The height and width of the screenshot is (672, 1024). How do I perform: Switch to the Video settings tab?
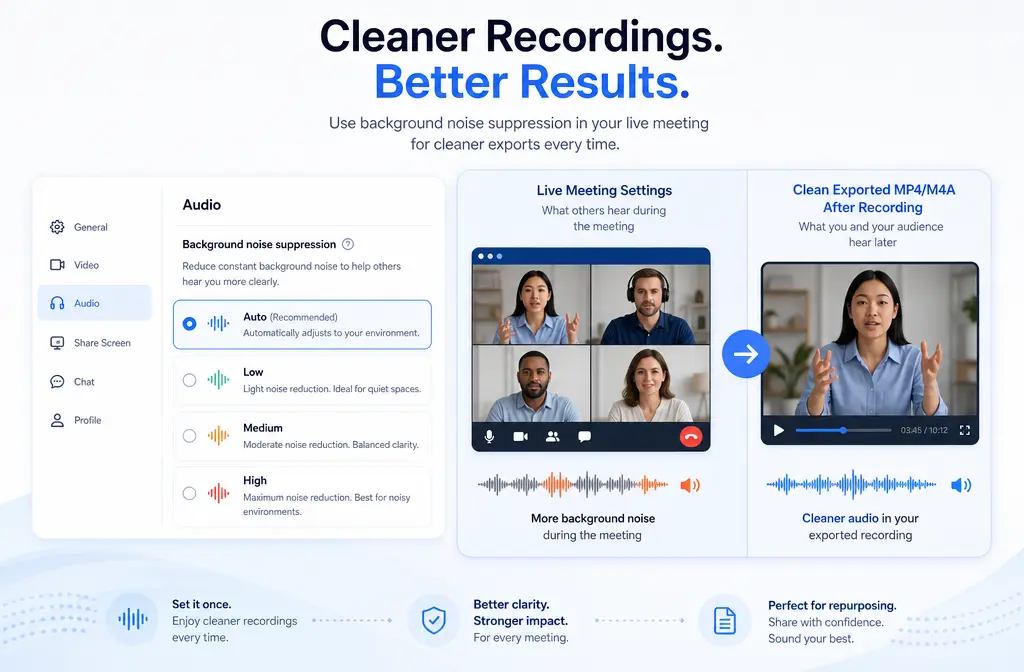95,264
